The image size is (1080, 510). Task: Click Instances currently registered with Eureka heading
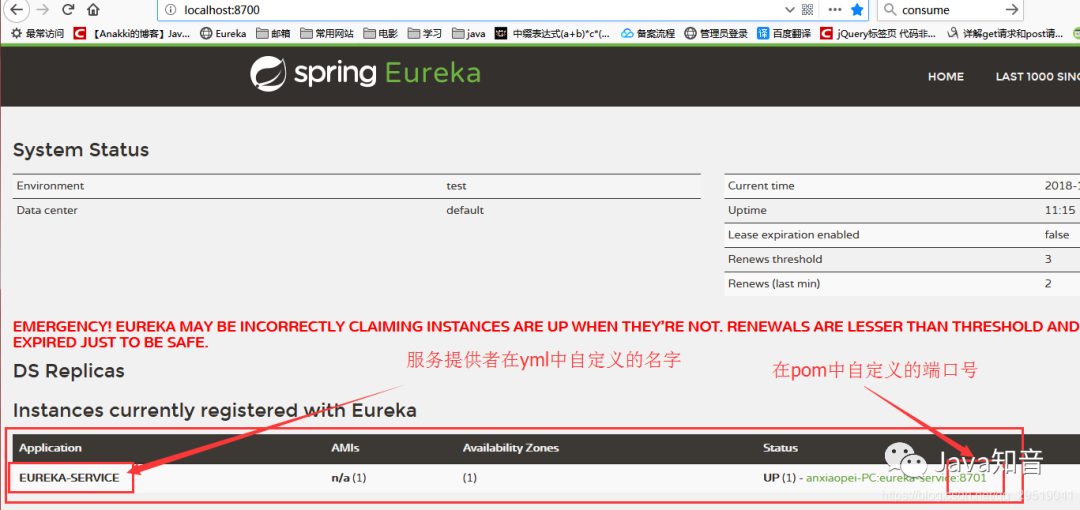point(215,411)
